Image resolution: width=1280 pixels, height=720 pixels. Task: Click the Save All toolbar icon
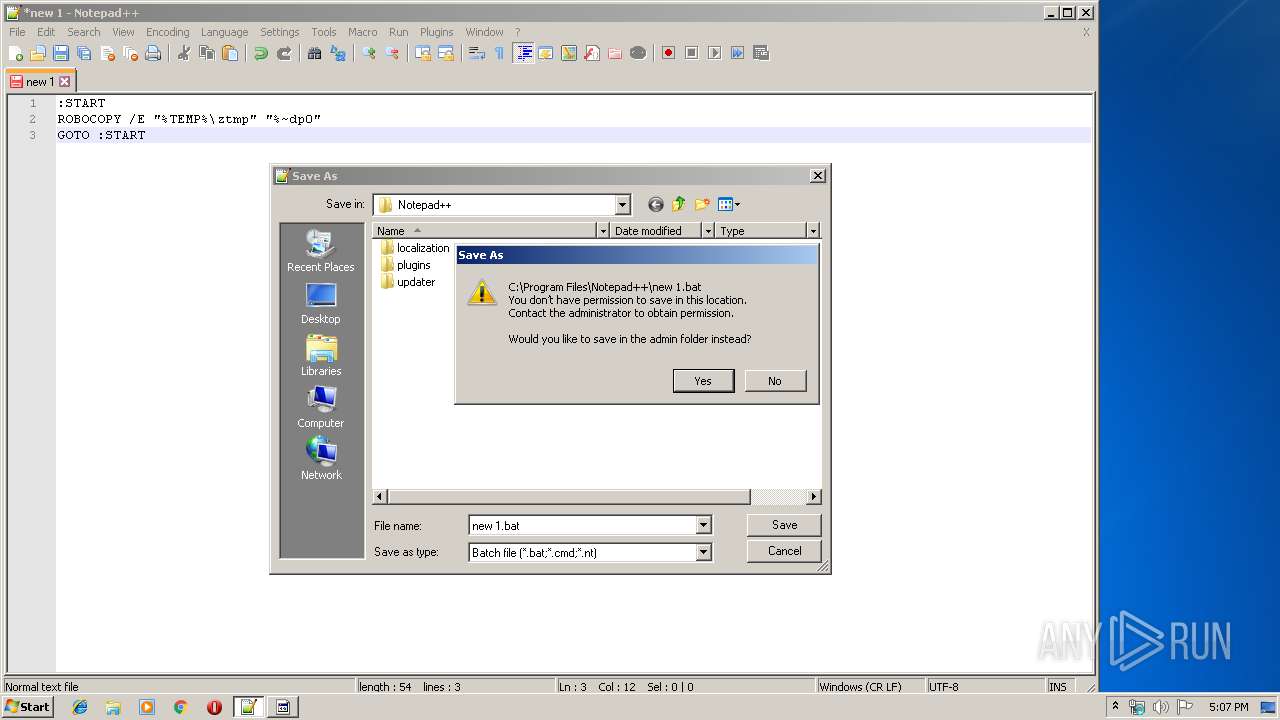pyautogui.click(x=84, y=53)
